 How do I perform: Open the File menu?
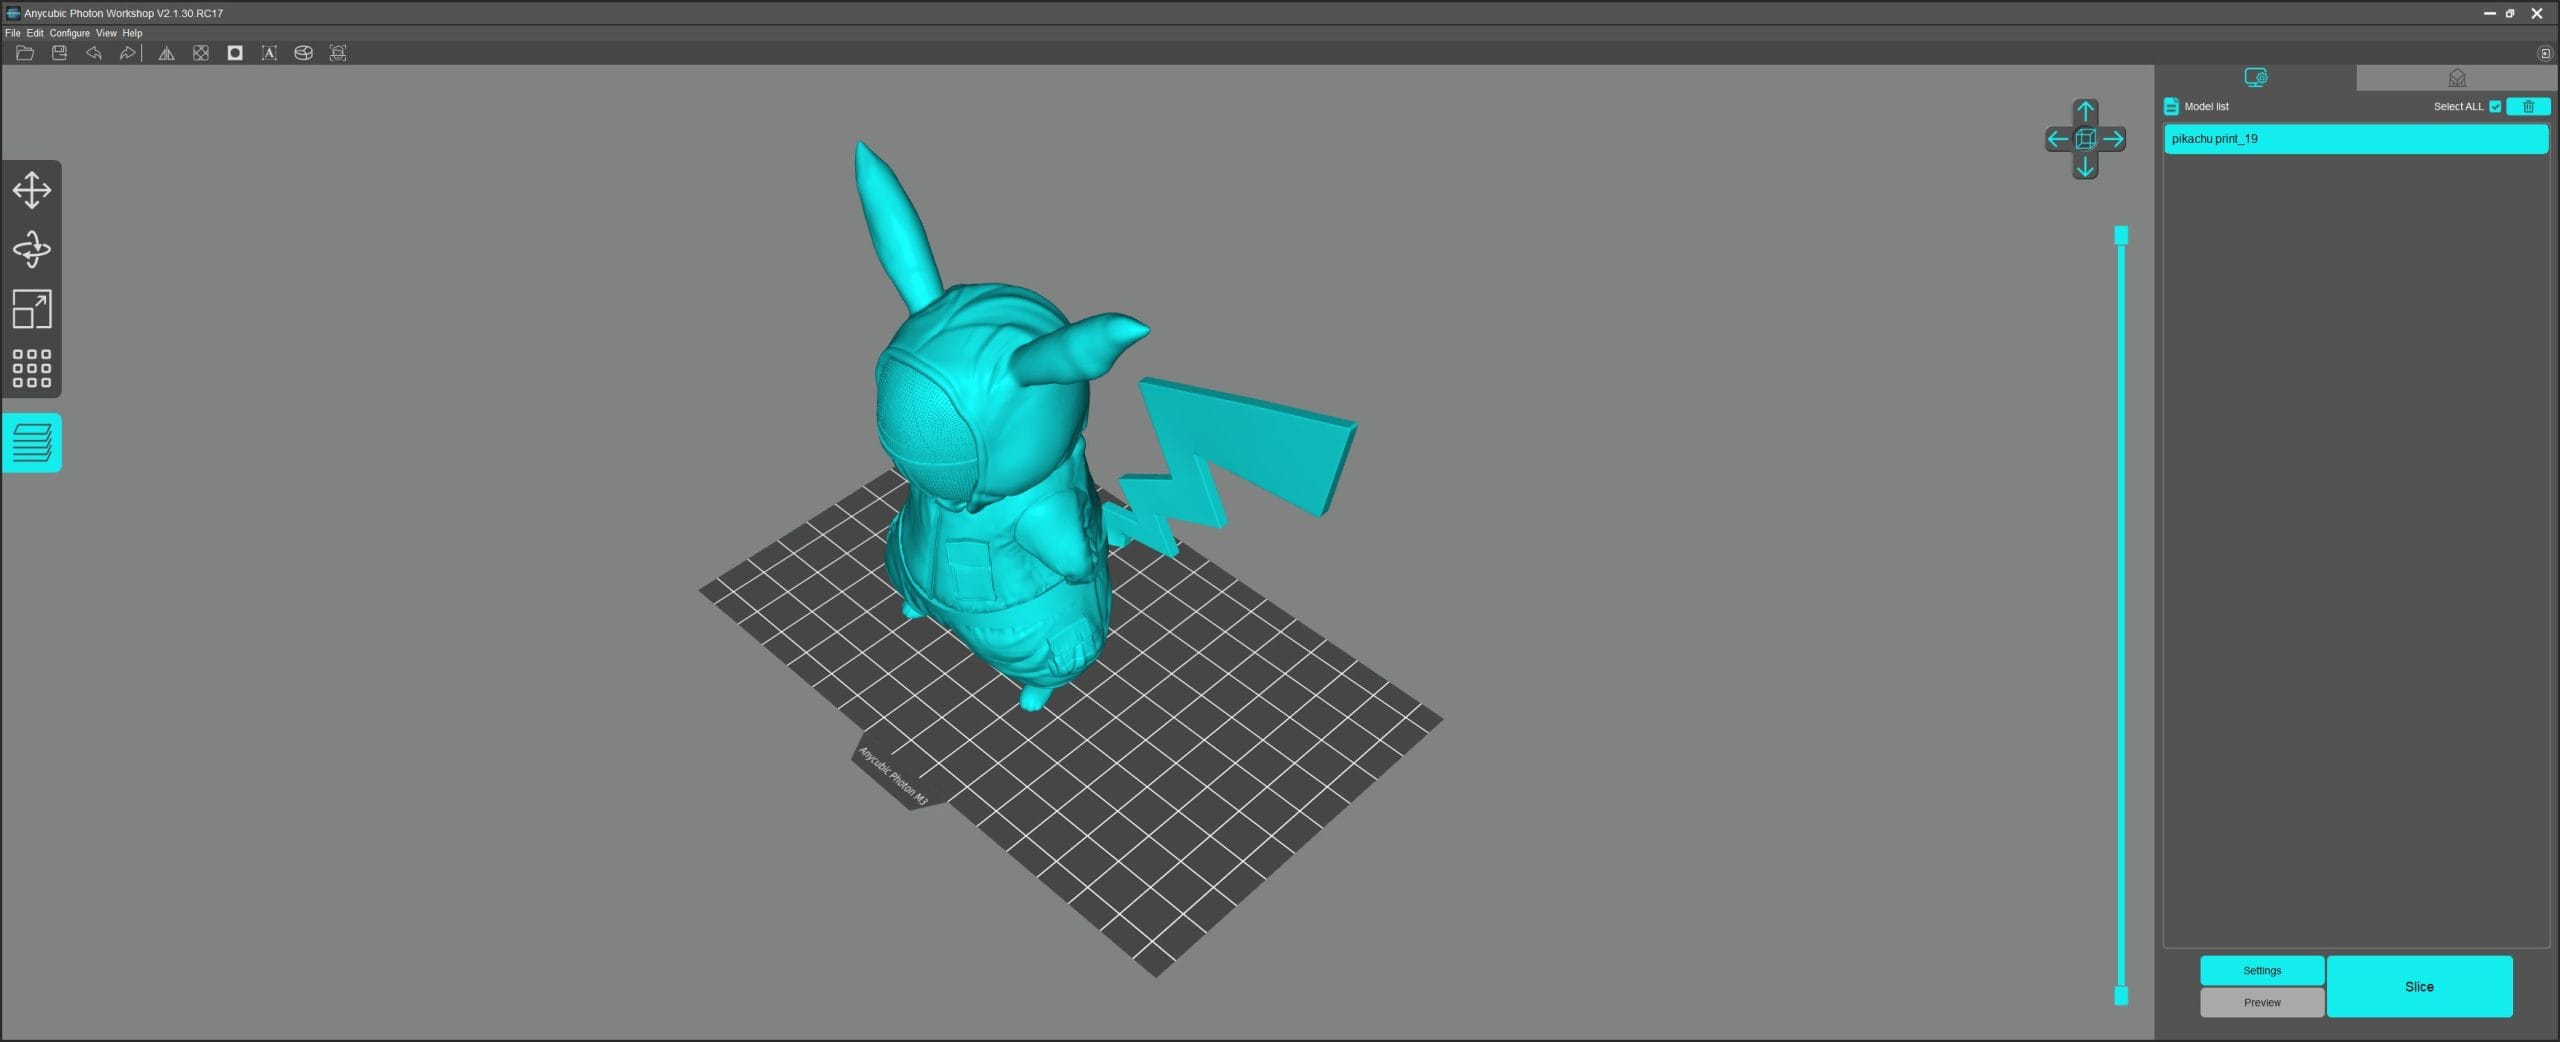click(13, 33)
